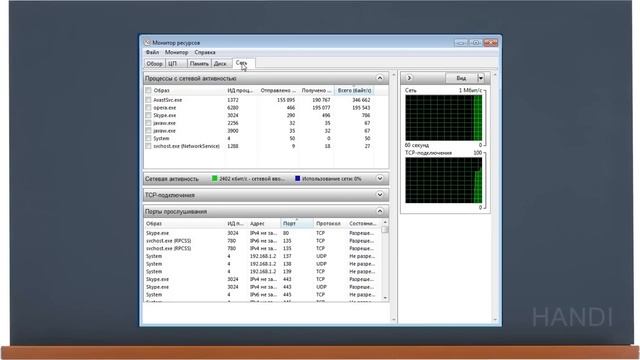Viewport: 640px width, 360px height.
Task: Click the listening ports scrollbar down arrow
Action: (385, 298)
